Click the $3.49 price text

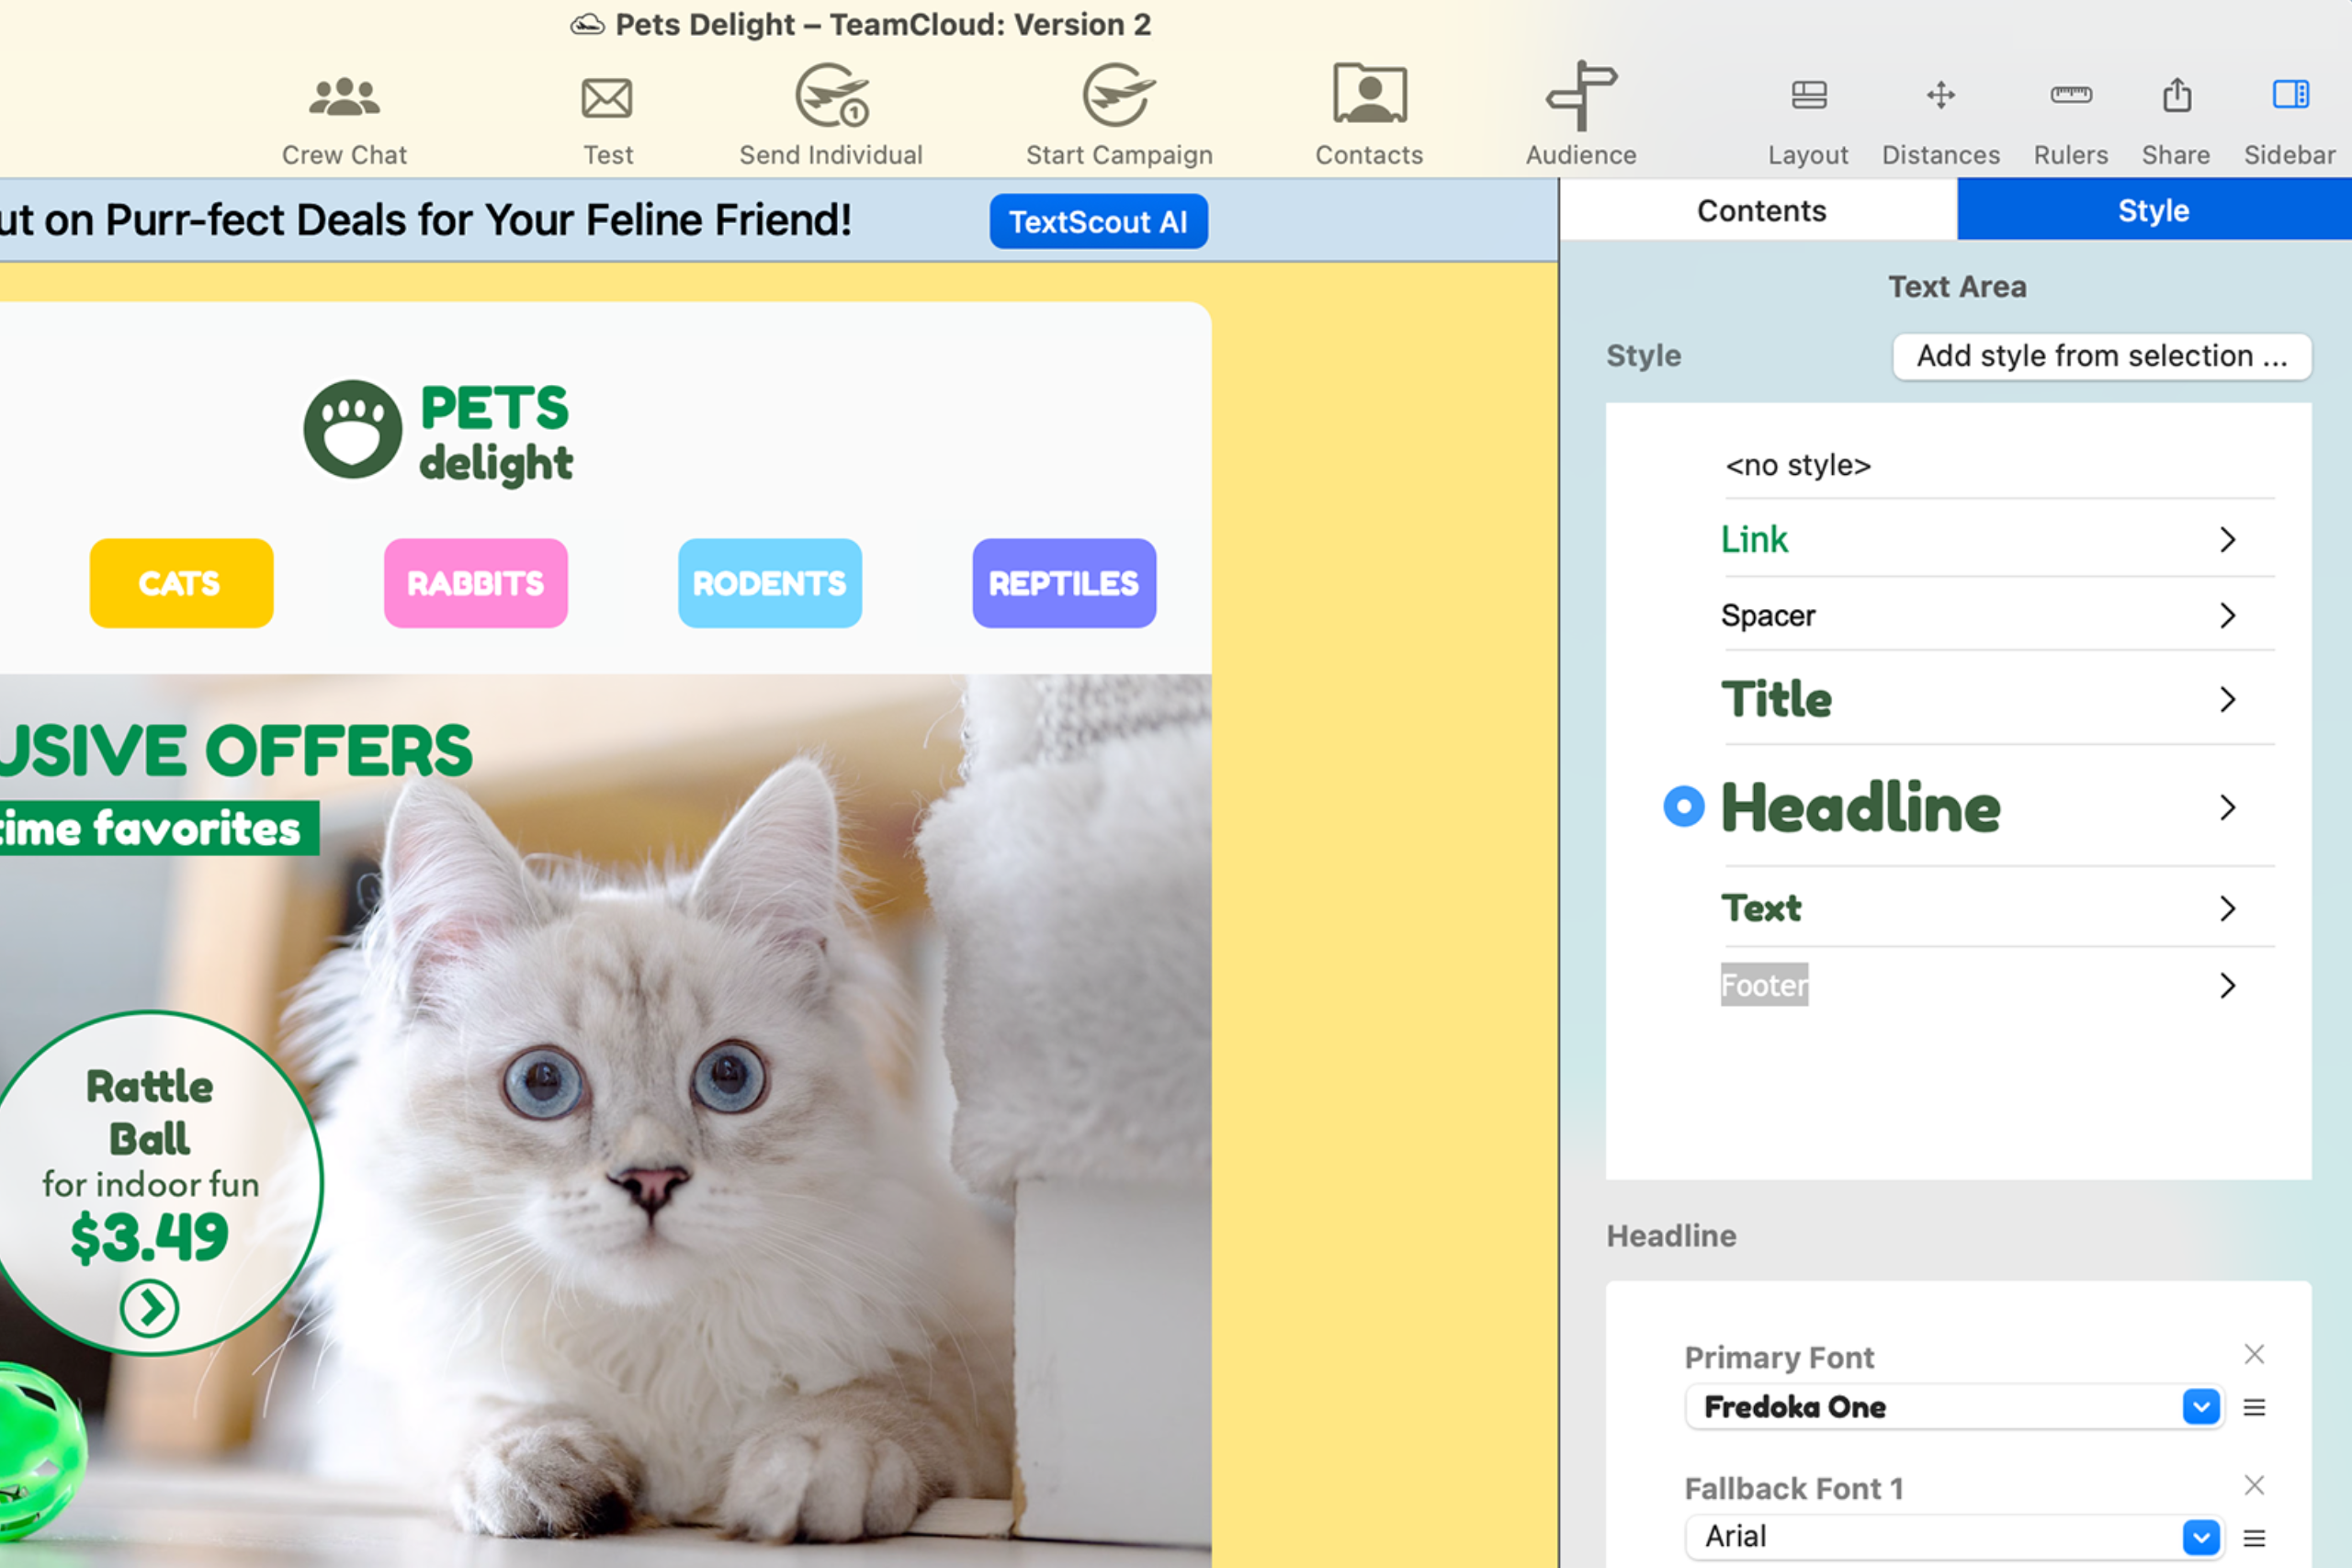tap(149, 1237)
